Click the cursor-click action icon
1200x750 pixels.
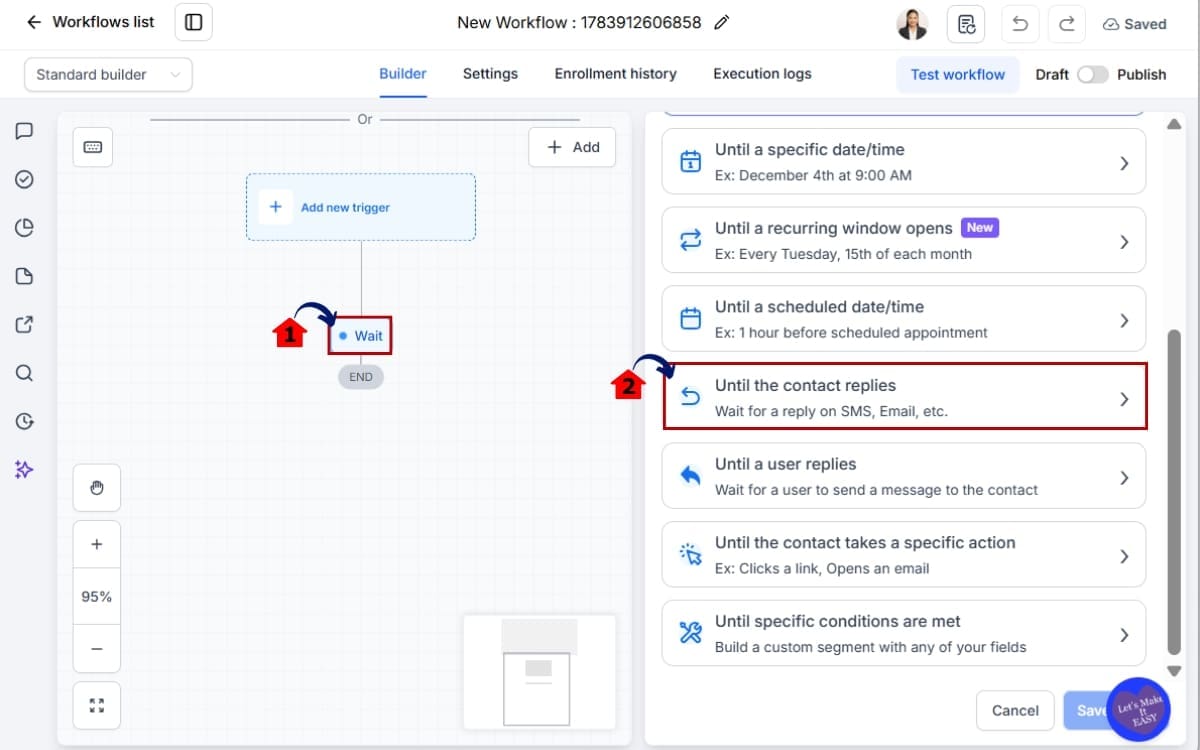pyautogui.click(x=690, y=554)
